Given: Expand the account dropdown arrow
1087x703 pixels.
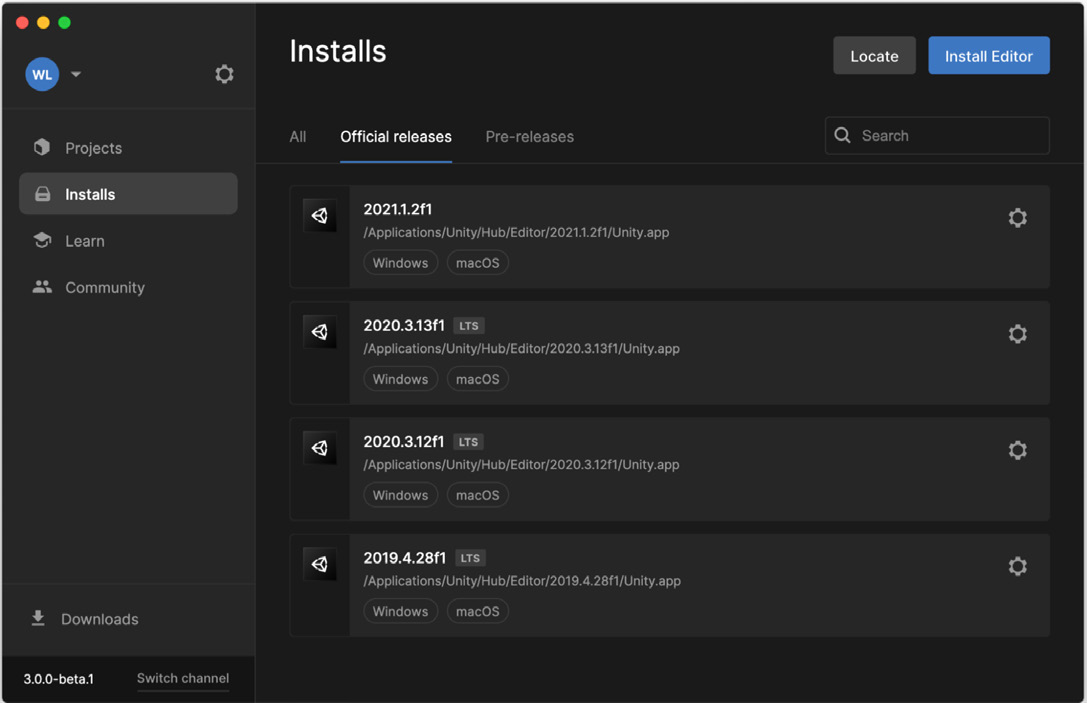Looking at the screenshot, I should click(76, 74).
